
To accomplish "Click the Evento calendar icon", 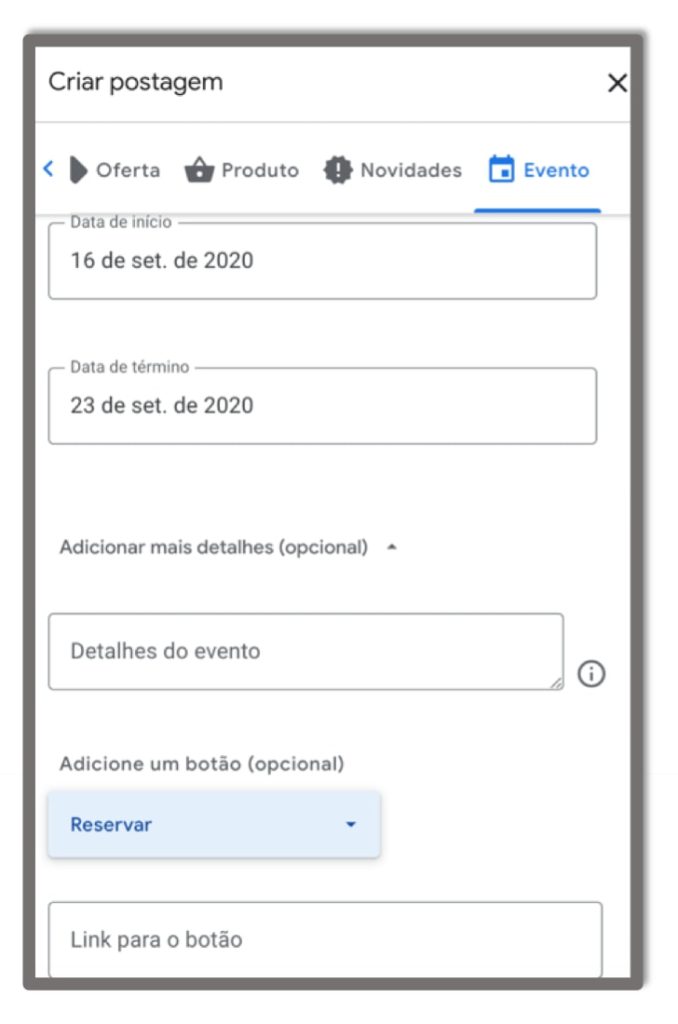I will pos(500,170).
